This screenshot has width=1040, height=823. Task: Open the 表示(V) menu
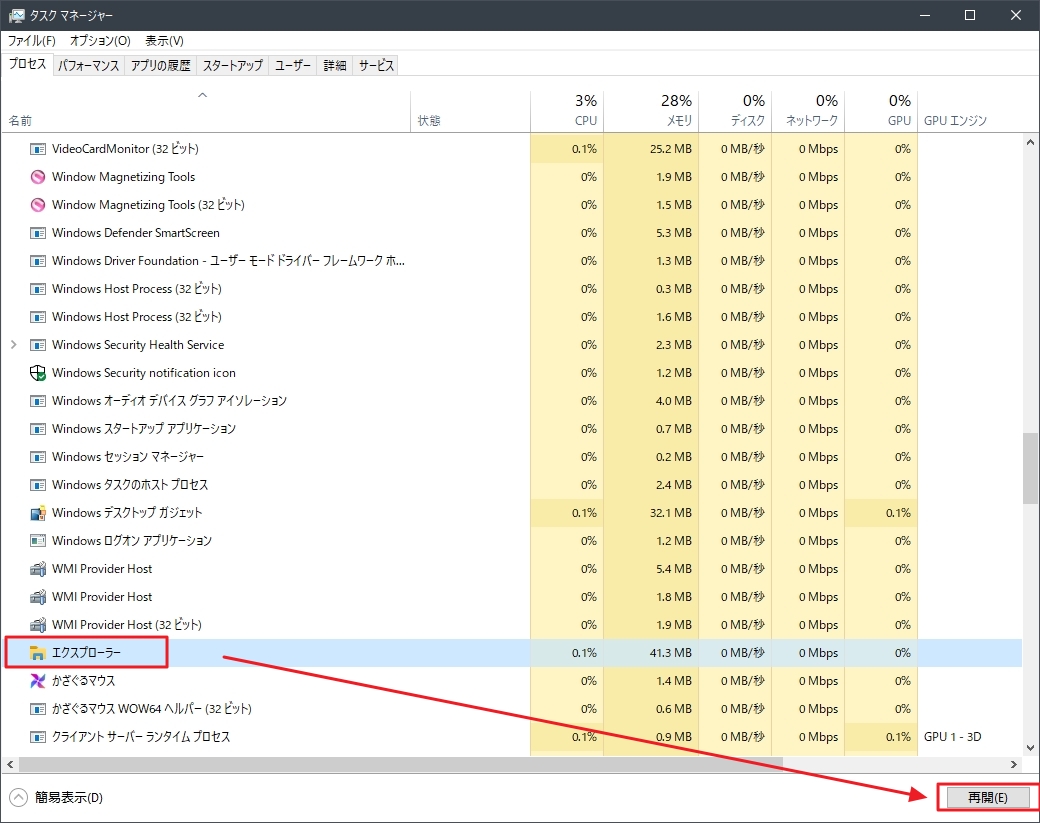(164, 40)
